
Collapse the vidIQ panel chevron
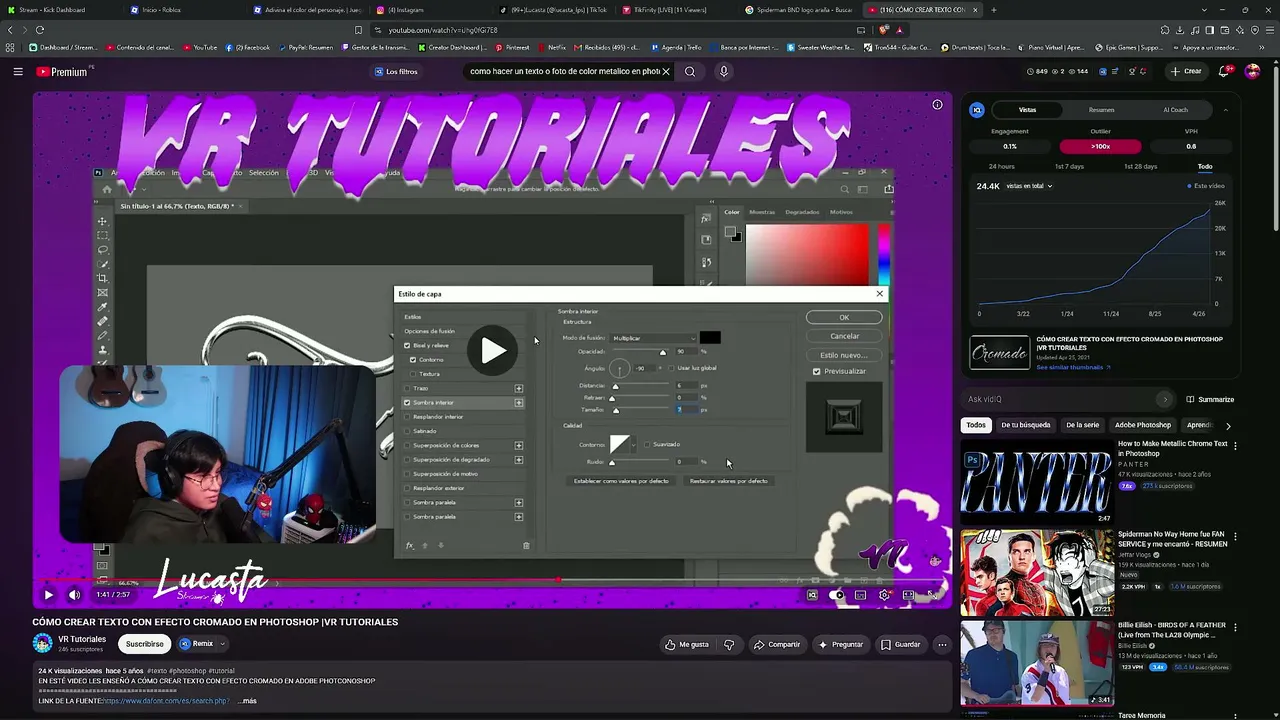coord(1226,110)
